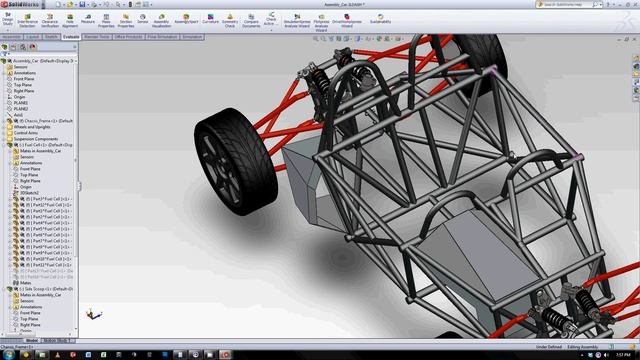Expand the Control Arms folder

pos(4,133)
